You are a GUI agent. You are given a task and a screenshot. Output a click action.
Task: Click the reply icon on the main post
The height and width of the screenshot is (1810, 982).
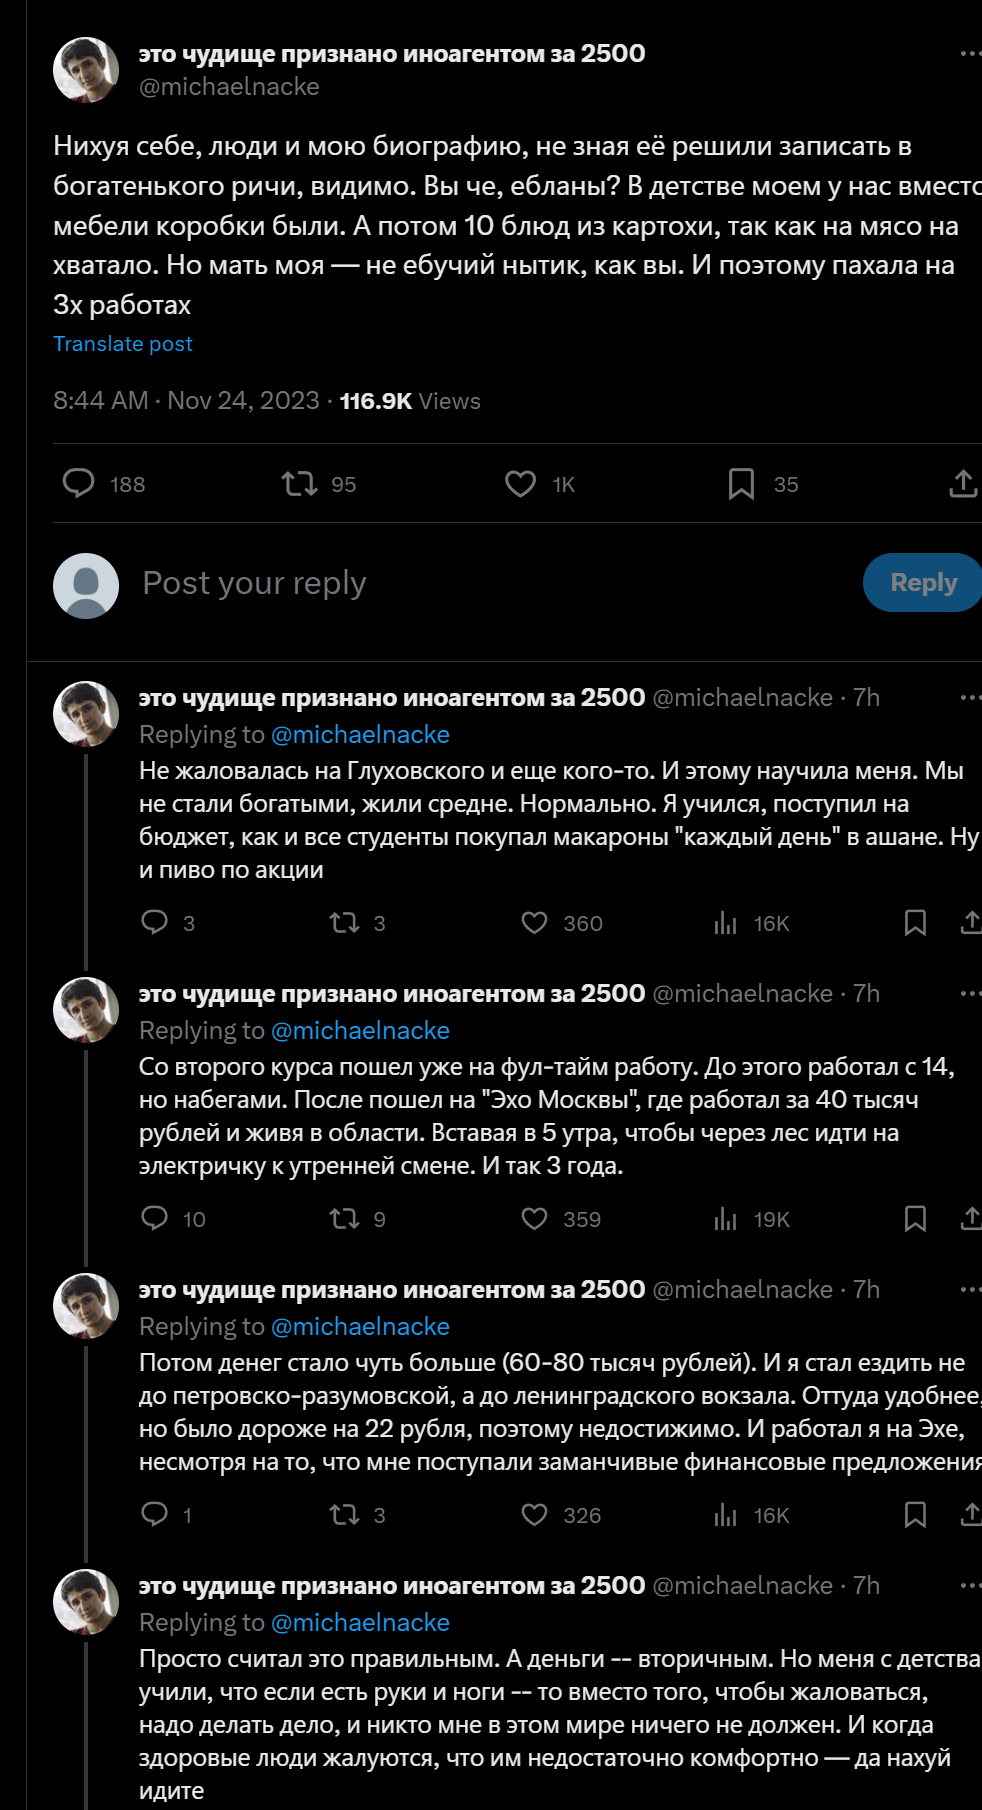click(x=78, y=484)
